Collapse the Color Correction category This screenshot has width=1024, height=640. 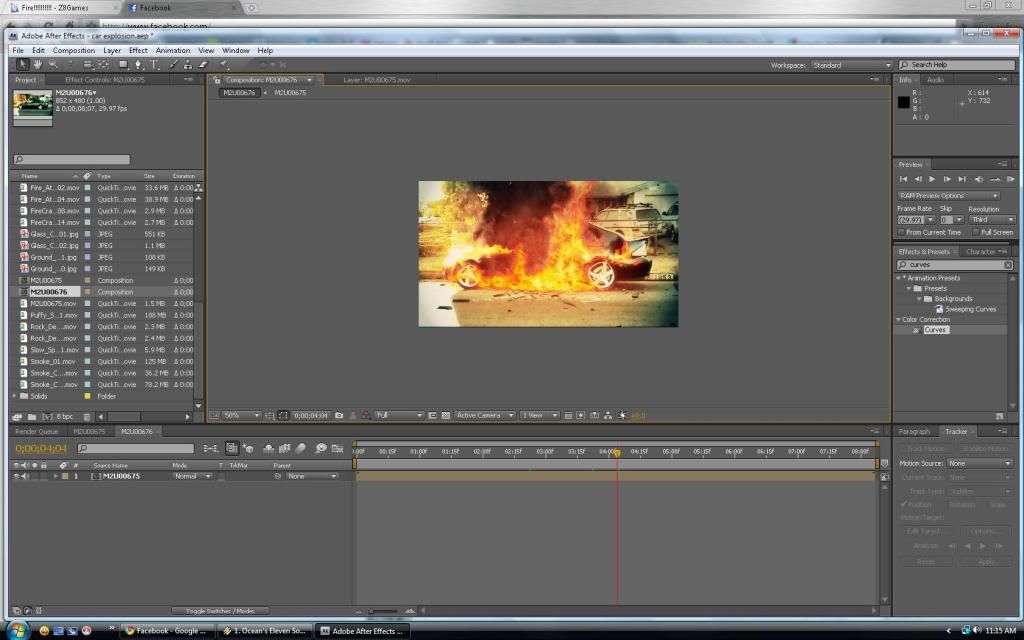[899, 319]
